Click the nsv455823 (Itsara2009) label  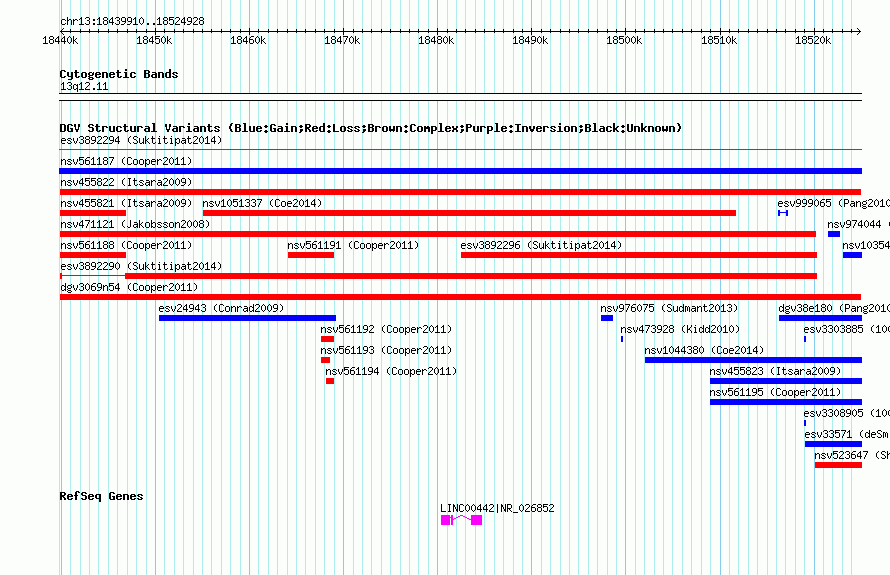pyautogui.click(x=775, y=371)
